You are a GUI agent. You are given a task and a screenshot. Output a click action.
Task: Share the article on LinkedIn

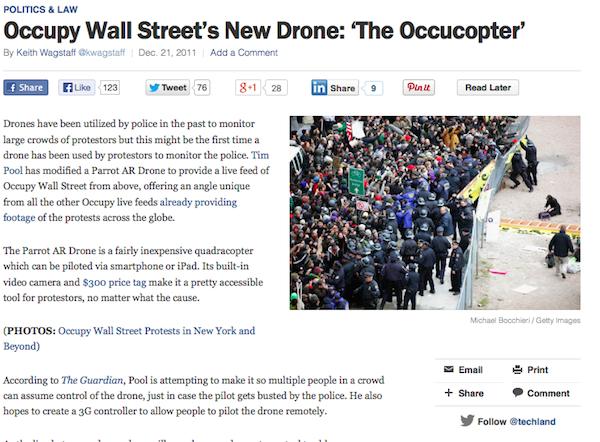[x=335, y=88]
